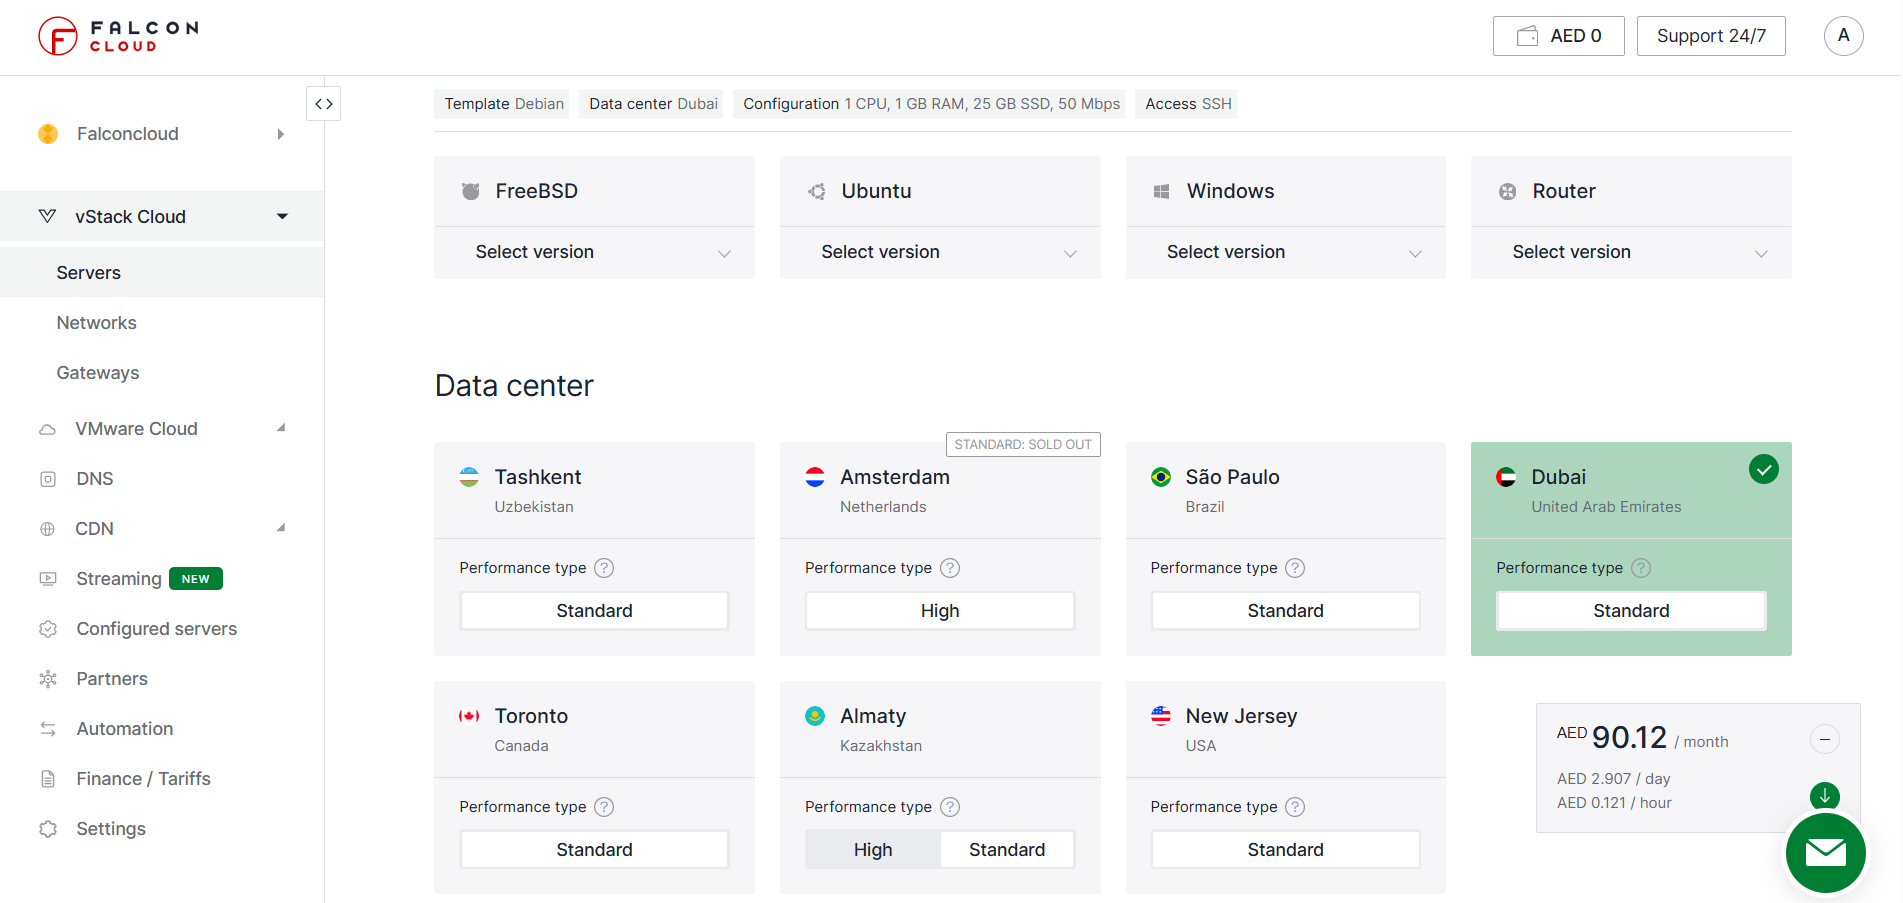The image size is (1903, 903).
Task: Click the Streaming sidebar icon
Action: pos(48,579)
